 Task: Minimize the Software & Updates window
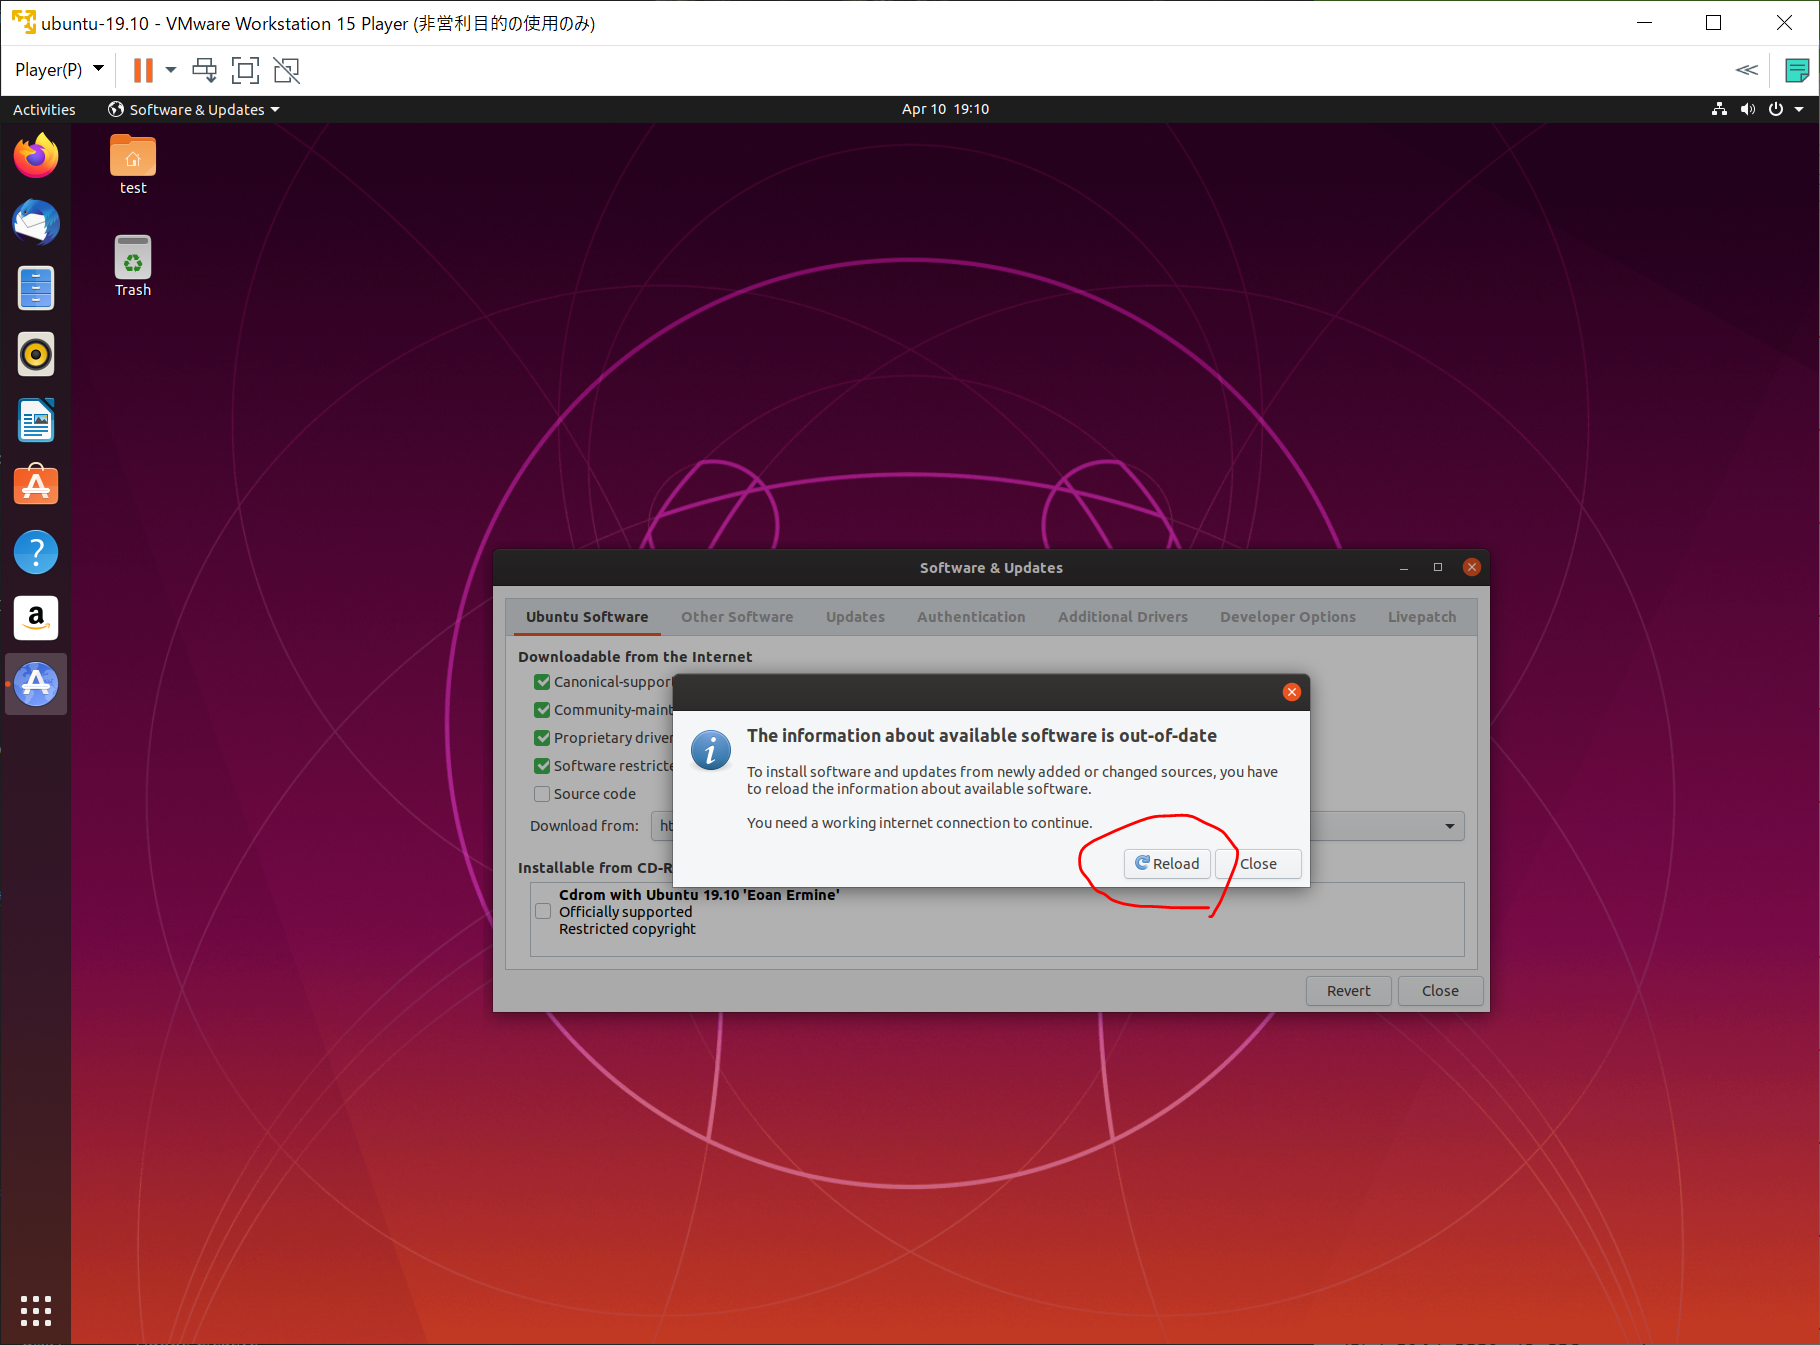[x=1404, y=567]
